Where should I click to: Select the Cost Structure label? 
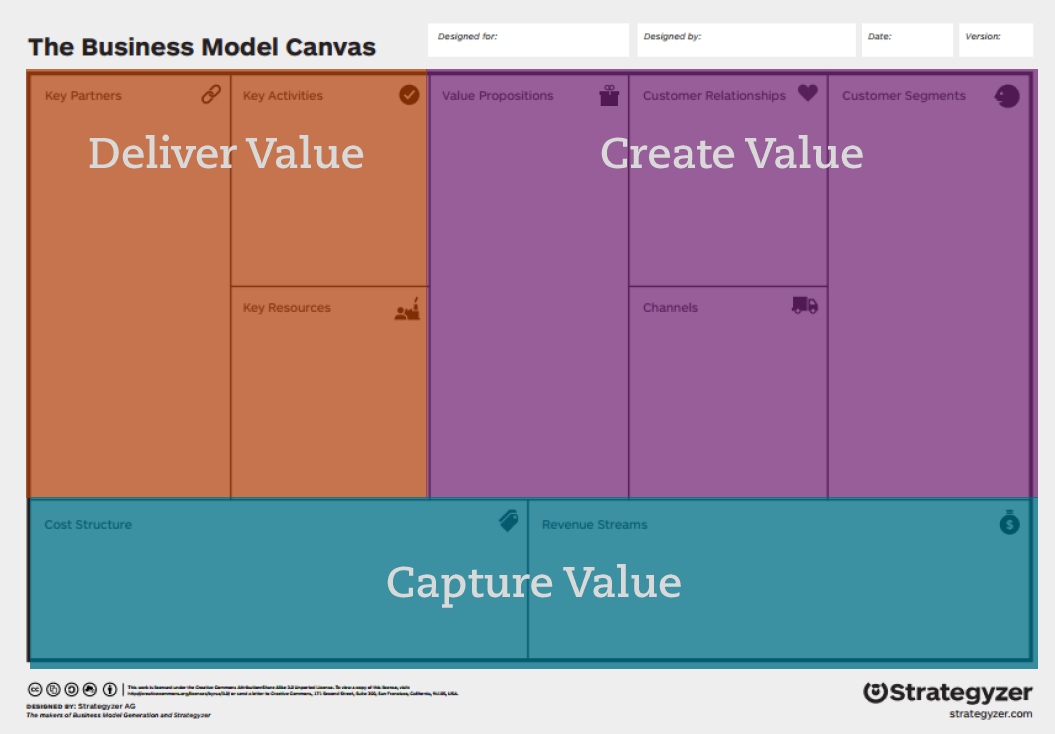pos(88,524)
